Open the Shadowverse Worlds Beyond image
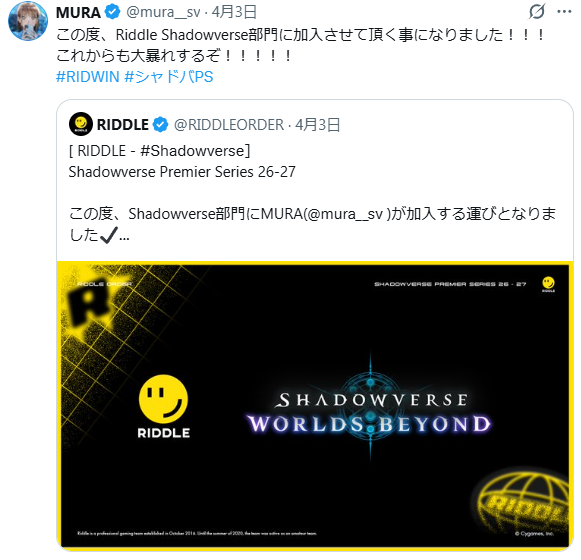Screen dimensions: 581x560 (x=315, y=406)
